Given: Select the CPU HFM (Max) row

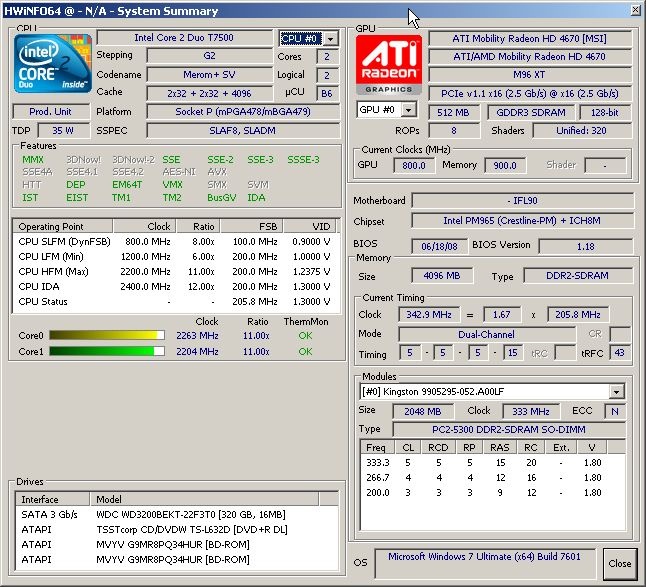Looking at the screenshot, I should click(176, 271).
